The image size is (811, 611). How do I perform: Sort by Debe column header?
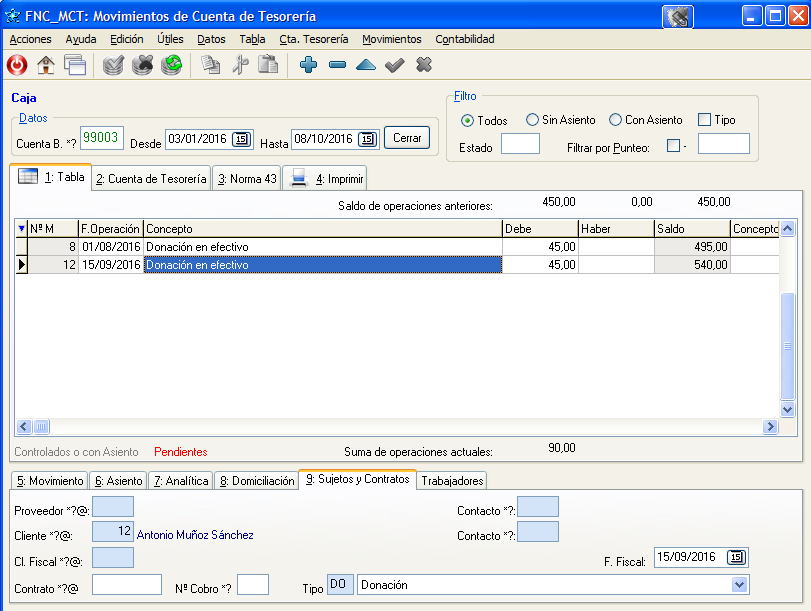539,229
